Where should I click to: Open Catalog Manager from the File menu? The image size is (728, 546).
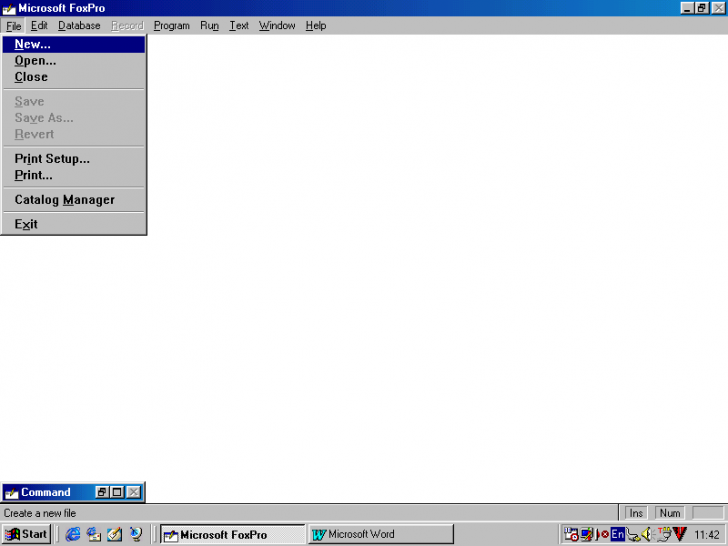[x=64, y=200]
